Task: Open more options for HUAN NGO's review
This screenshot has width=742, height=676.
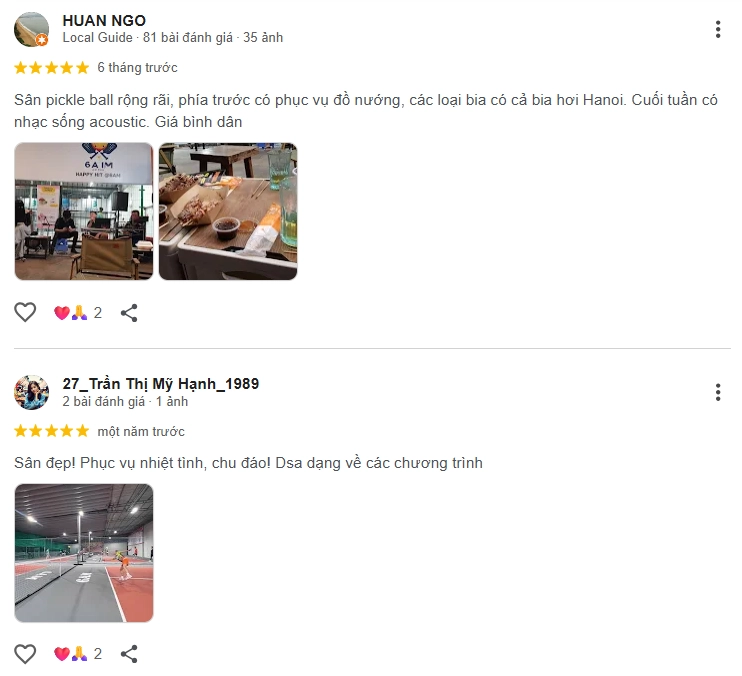Action: 718,29
